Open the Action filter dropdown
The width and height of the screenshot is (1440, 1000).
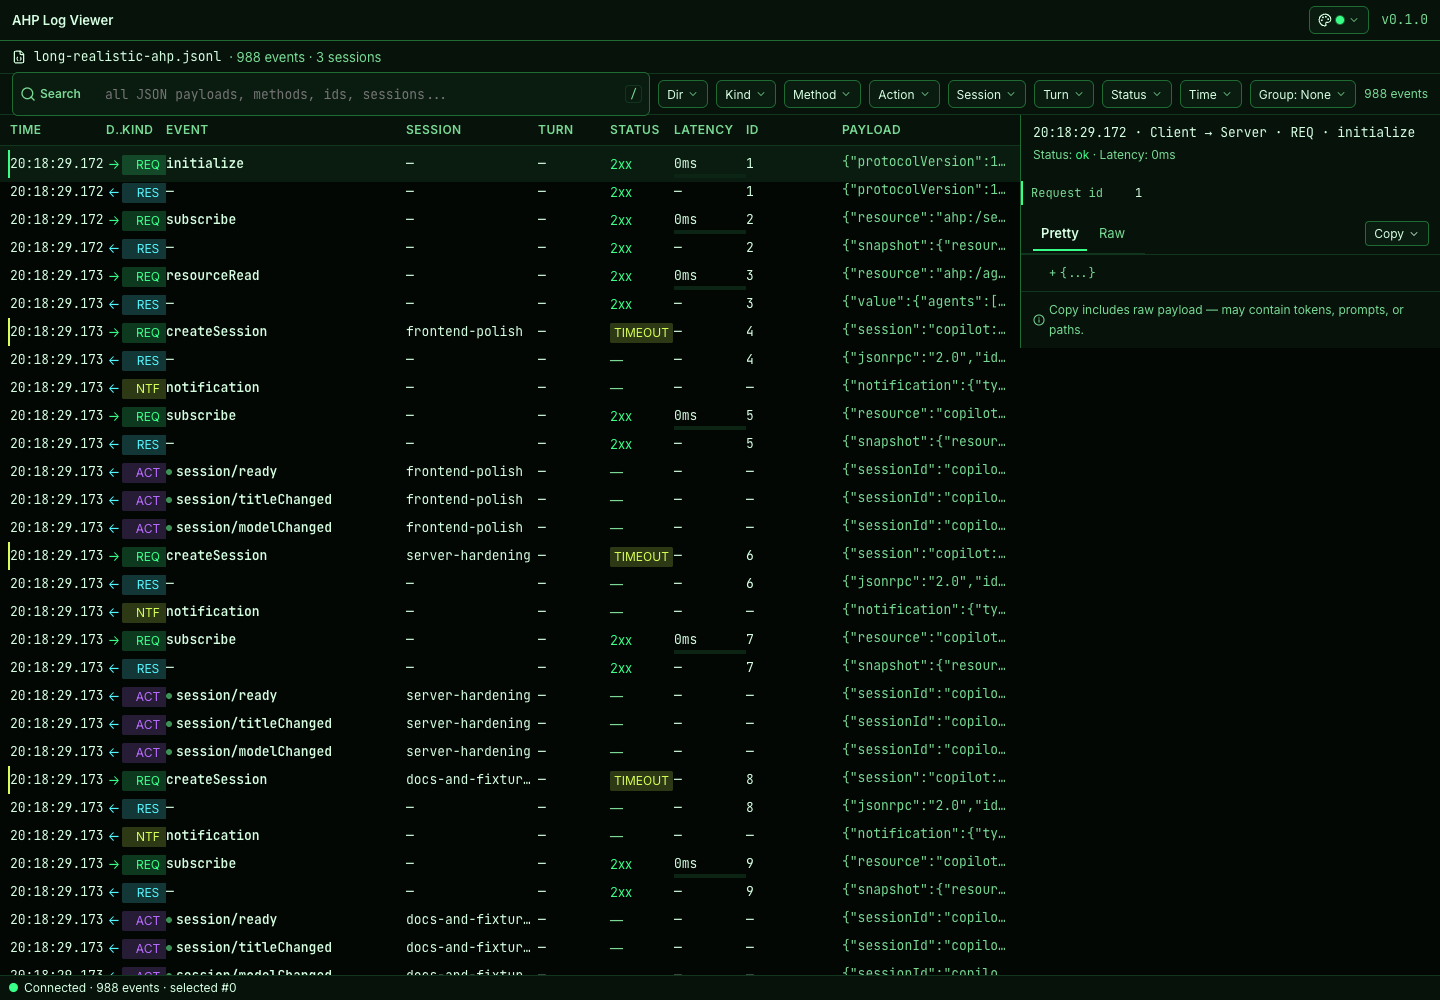904,94
